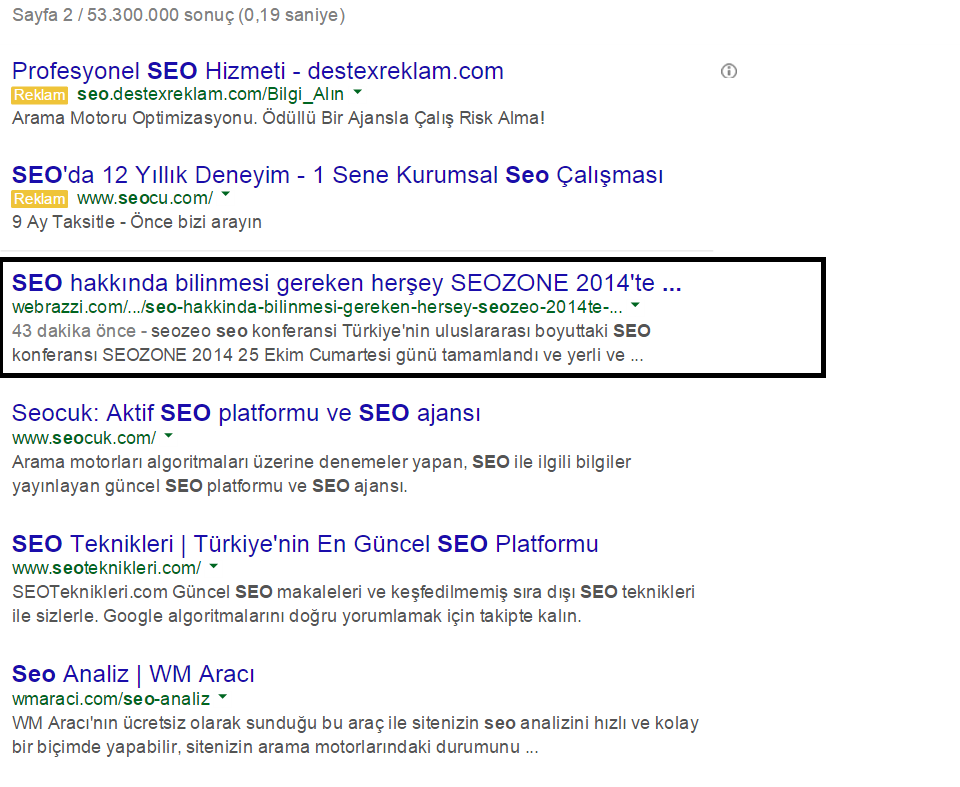
Task: Open dropdown arrow next to www.seocuk.com
Action: (169, 436)
